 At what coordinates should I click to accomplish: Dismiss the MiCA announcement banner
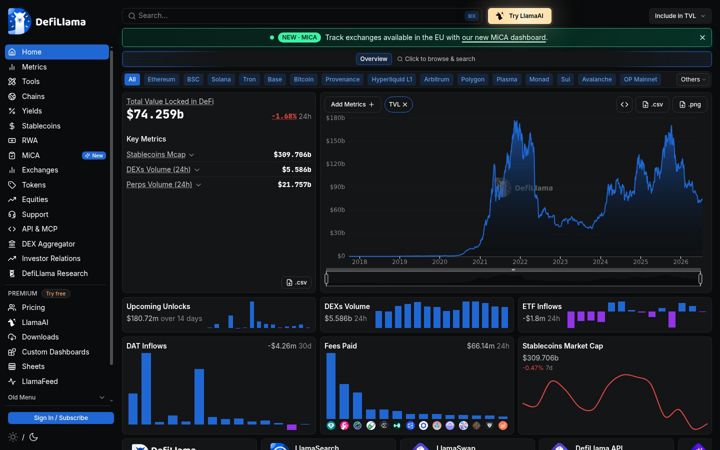(702, 38)
